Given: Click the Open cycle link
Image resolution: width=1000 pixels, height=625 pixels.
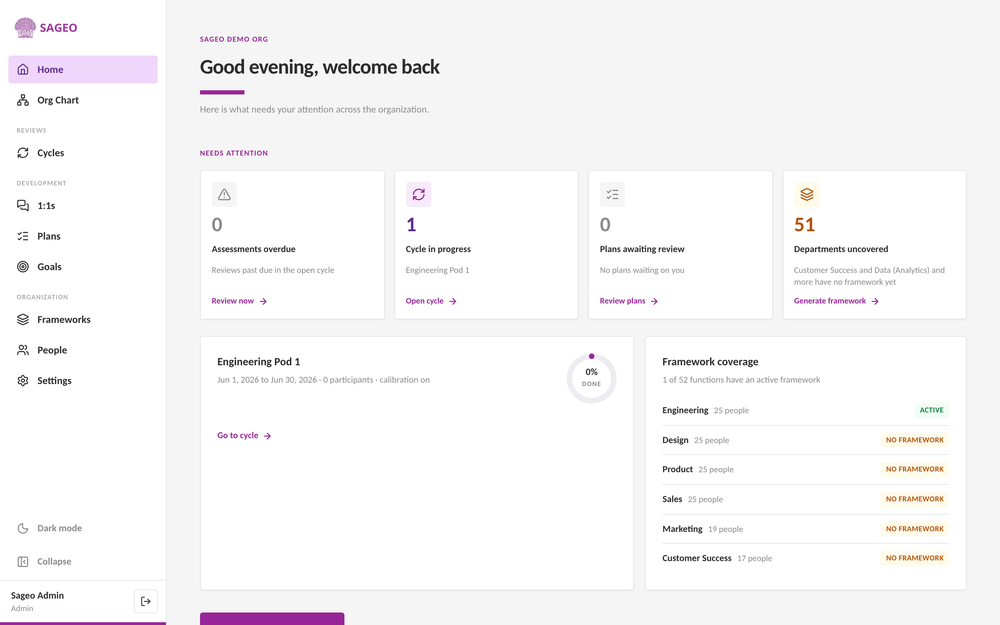Looking at the screenshot, I should (431, 301).
